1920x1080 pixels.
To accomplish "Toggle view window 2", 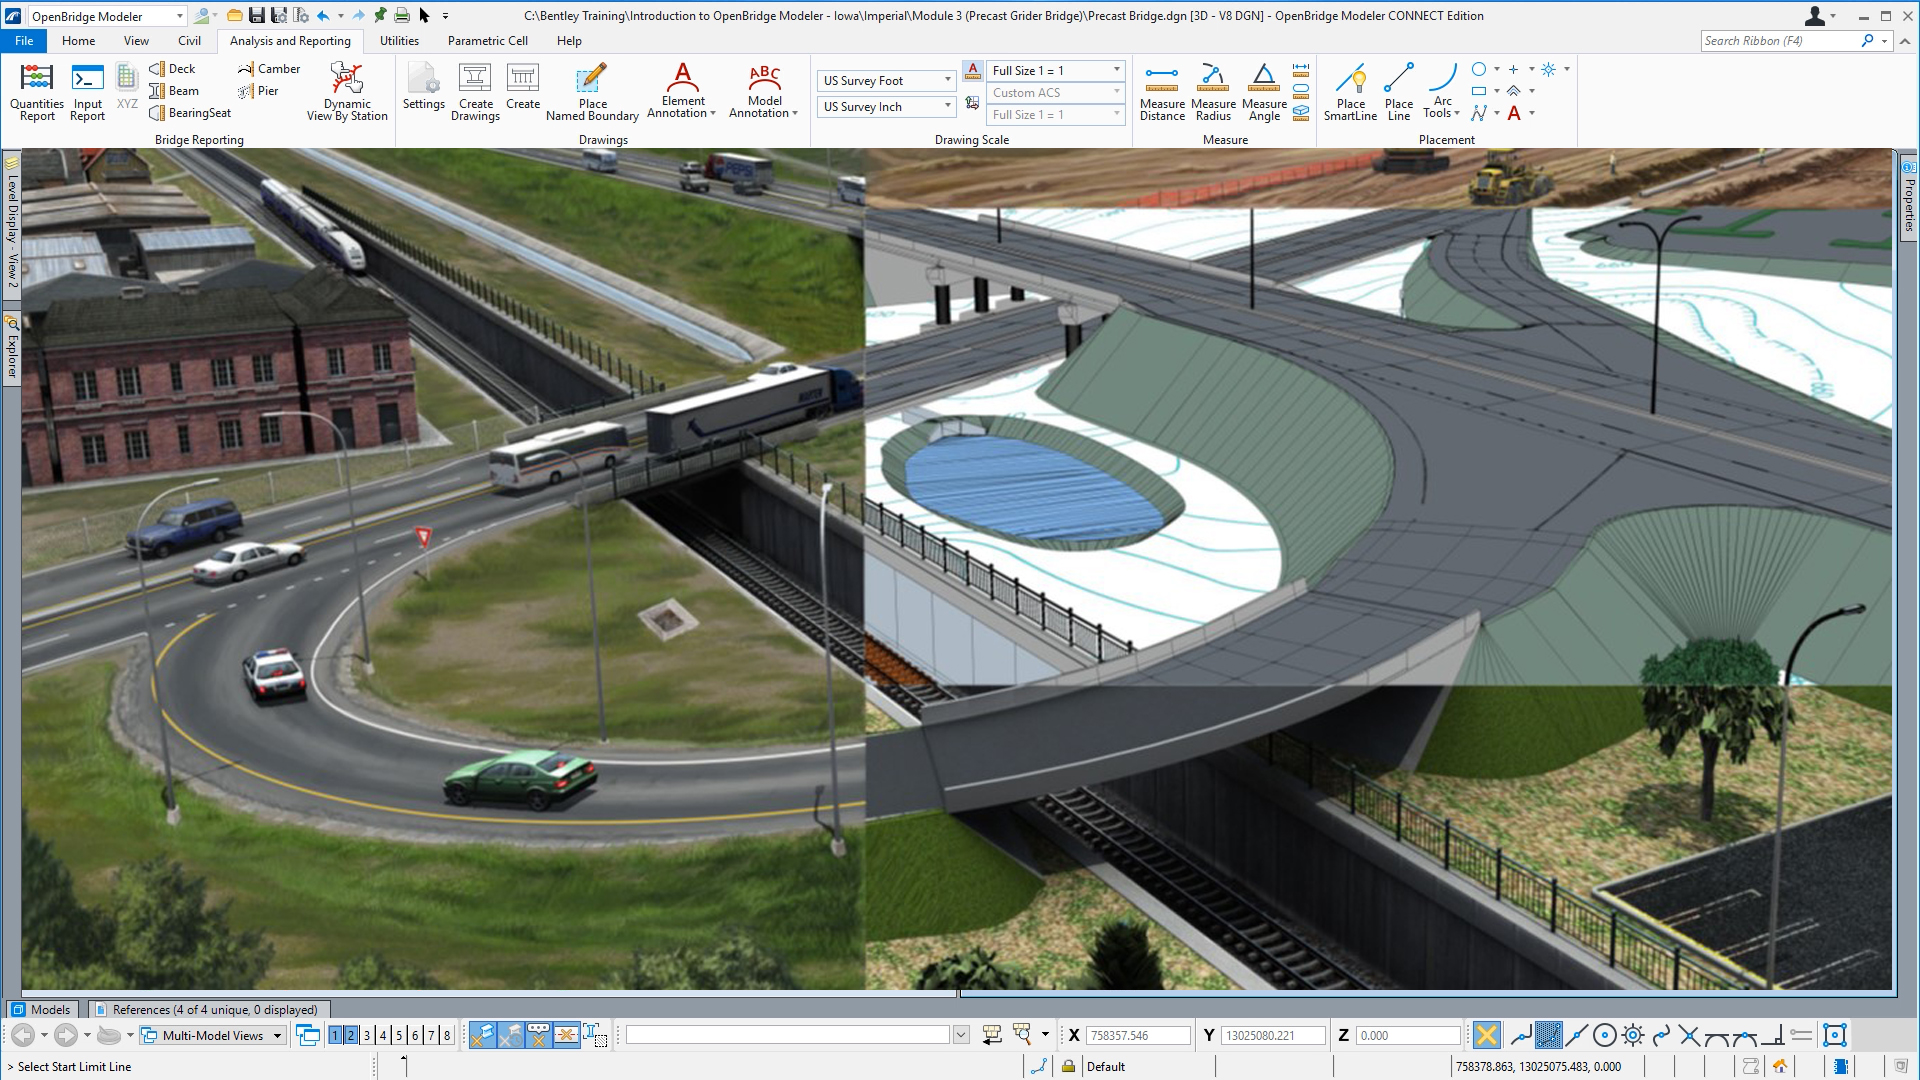I will tap(351, 1035).
